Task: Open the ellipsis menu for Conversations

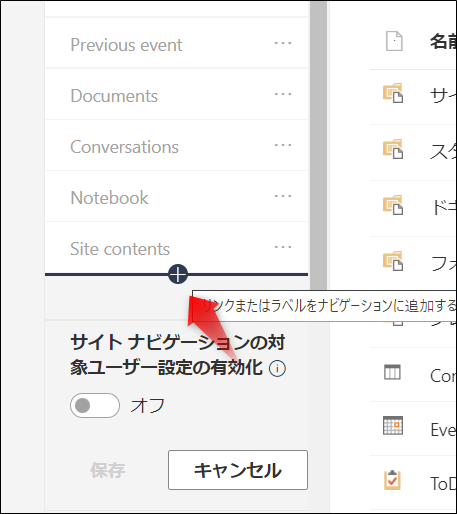Action: click(x=283, y=145)
